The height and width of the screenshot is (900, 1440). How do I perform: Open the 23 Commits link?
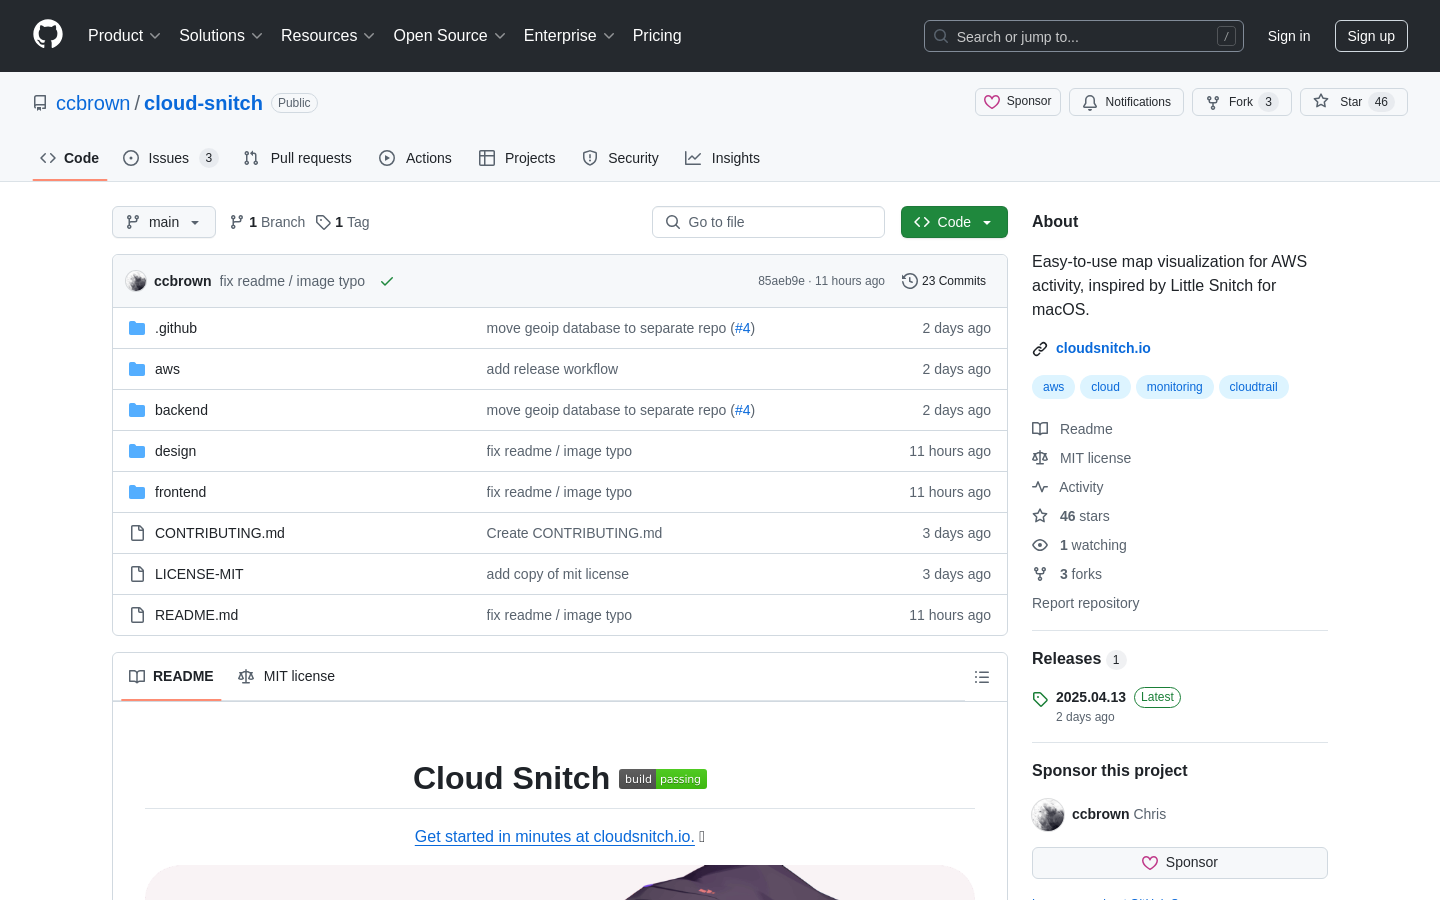pos(944,281)
